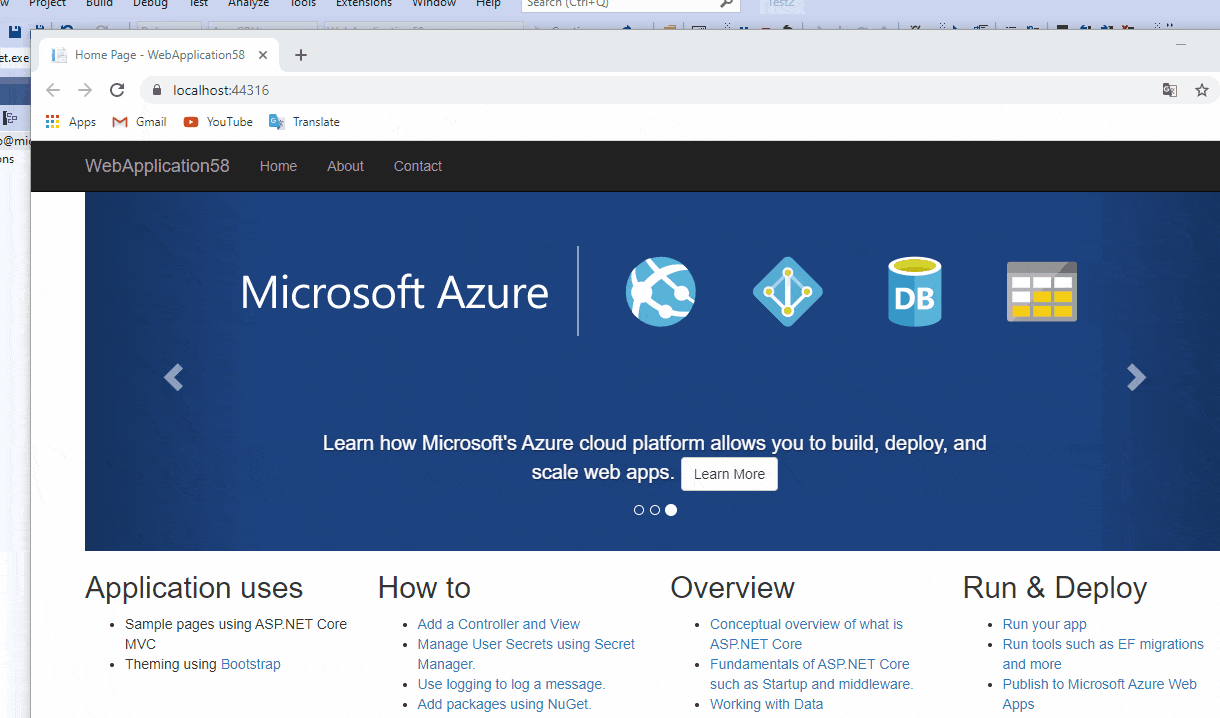Click the Application uses heading
The height and width of the screenshot is (718, 1220).
[194, 588]
